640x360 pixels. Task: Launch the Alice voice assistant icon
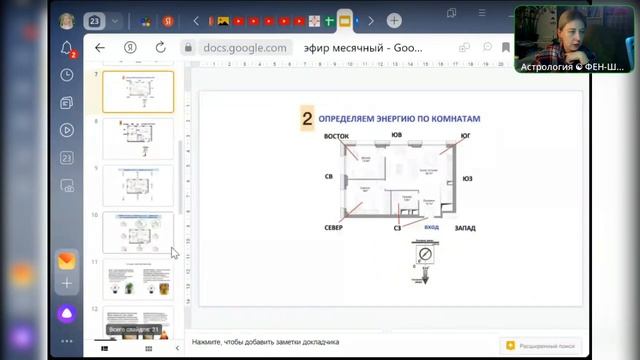[67, 314]
